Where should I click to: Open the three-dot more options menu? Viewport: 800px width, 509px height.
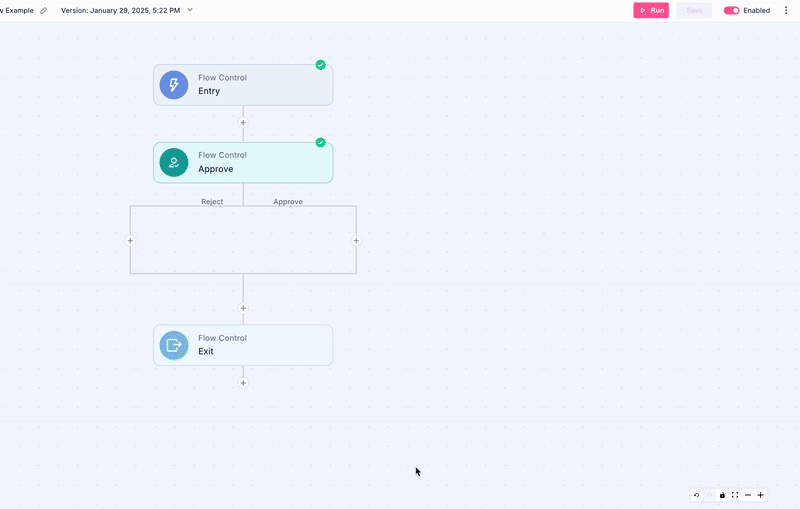pos(786,10)
